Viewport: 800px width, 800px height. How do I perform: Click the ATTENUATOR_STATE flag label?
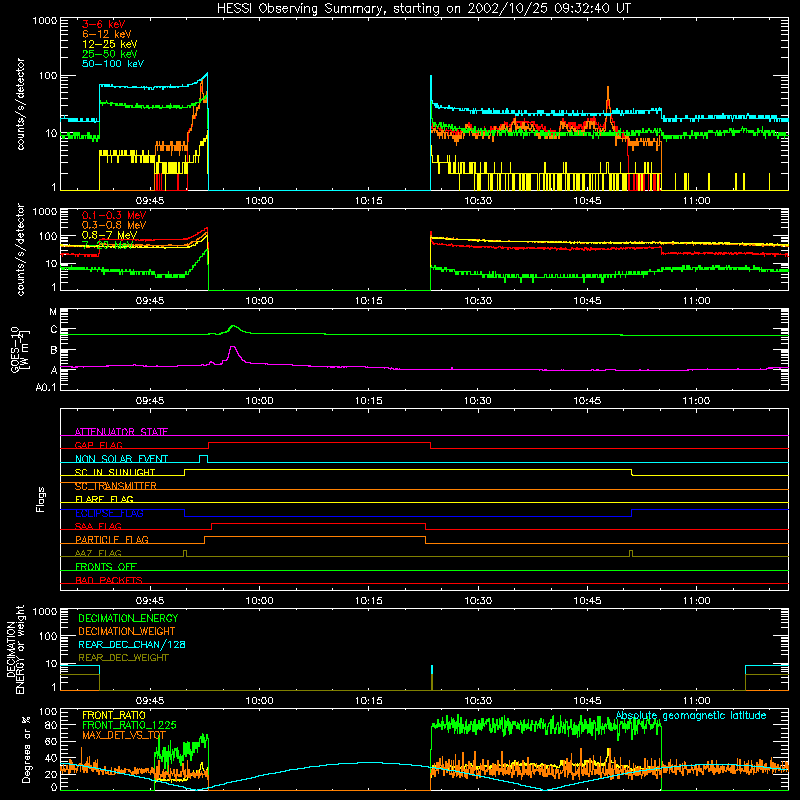tap(121, 432)
